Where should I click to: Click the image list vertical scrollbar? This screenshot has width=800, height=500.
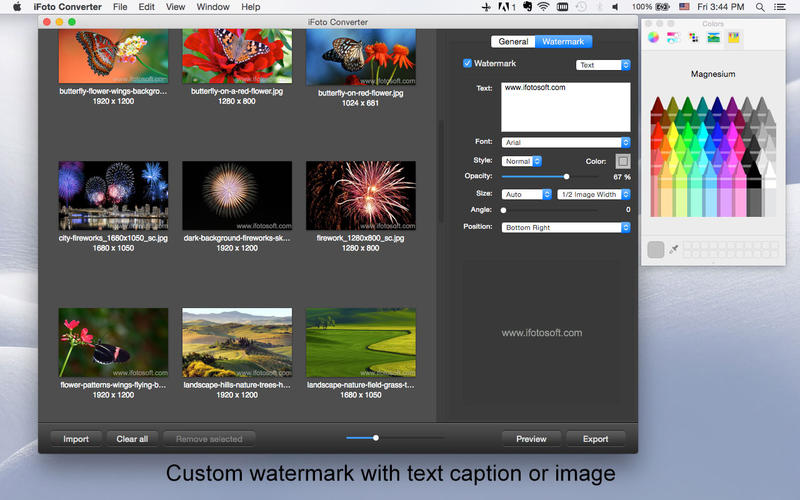click(x=441, y=170)
